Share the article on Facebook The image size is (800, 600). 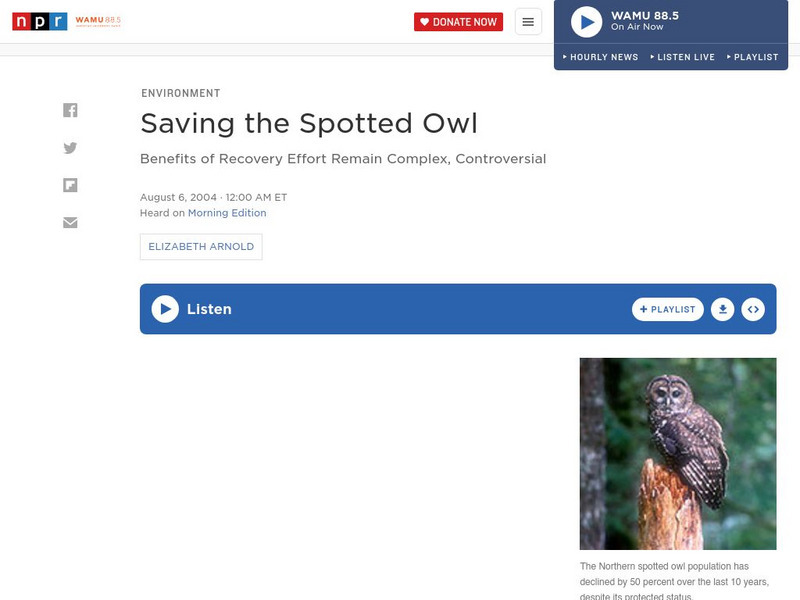pyautogui.click(x=70, y=110)
